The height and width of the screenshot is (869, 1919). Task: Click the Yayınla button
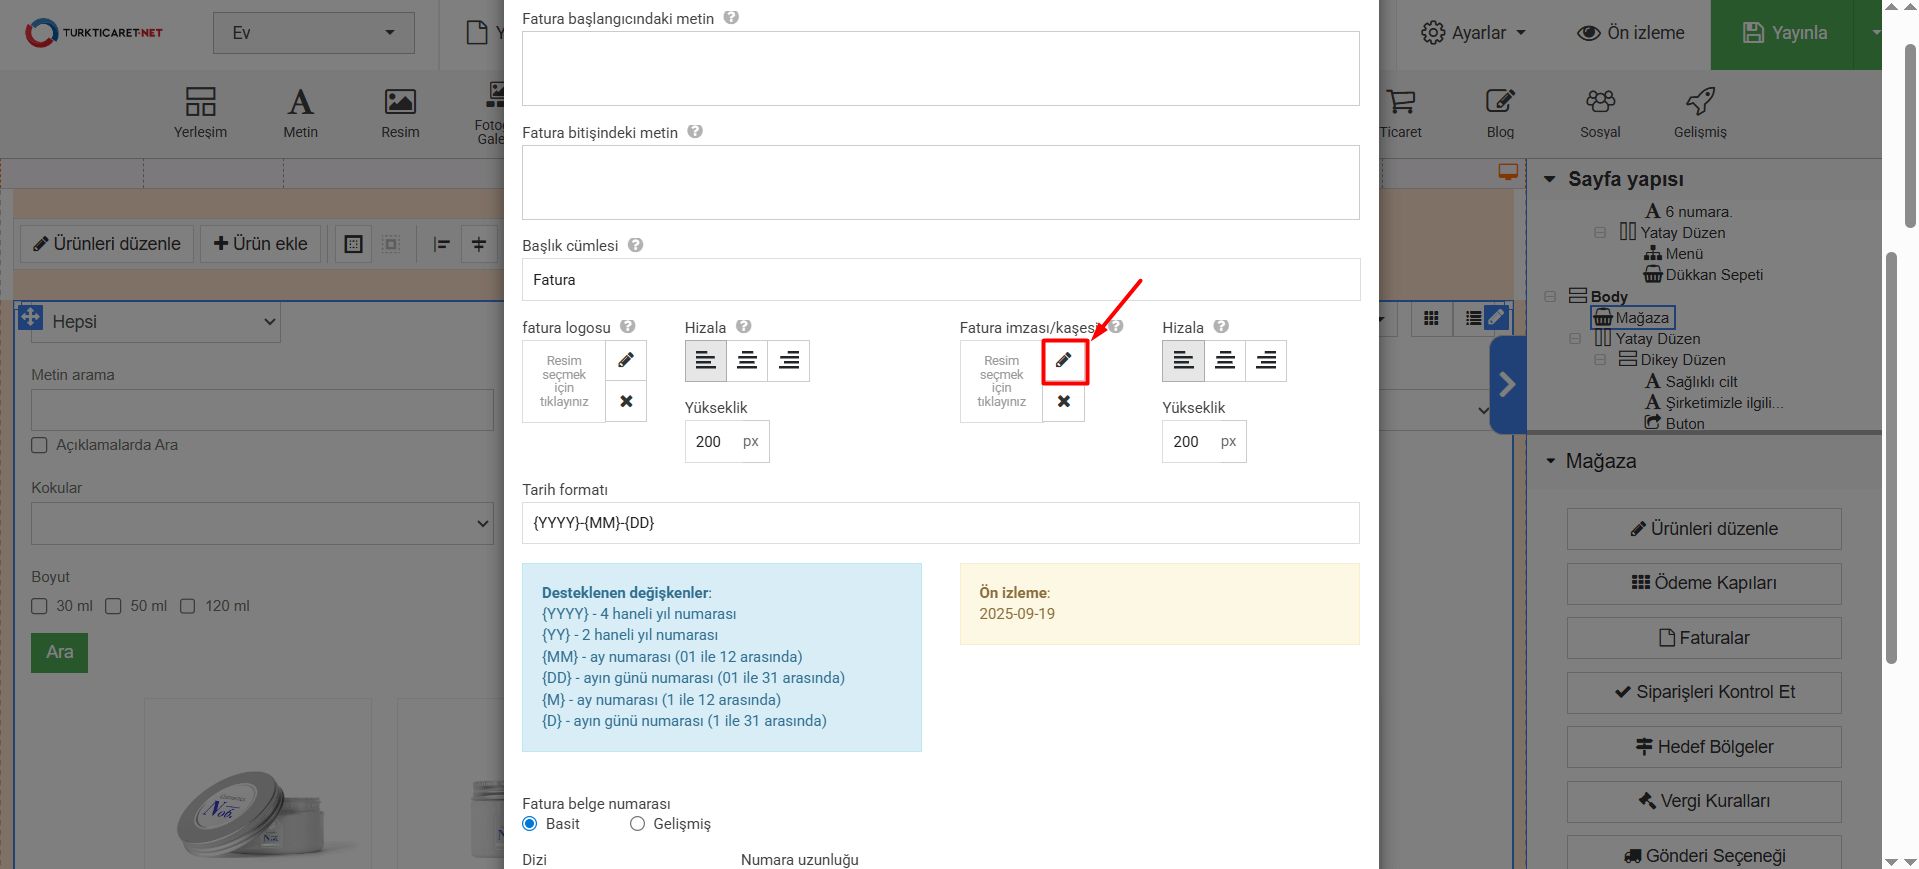[x=1785, y=33]
